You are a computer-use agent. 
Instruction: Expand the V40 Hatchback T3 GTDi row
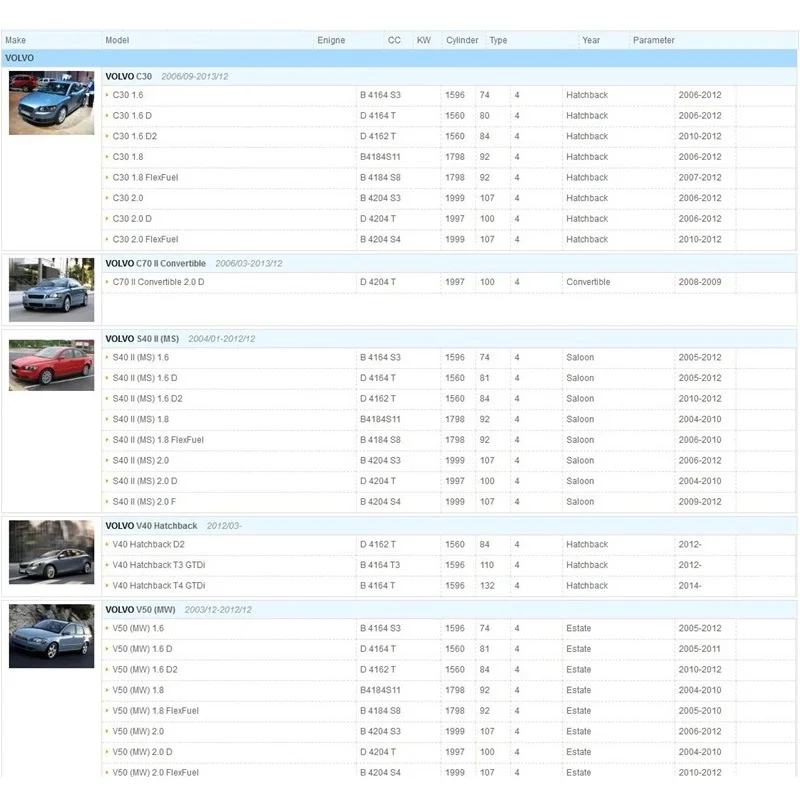[x=107, y=565]
